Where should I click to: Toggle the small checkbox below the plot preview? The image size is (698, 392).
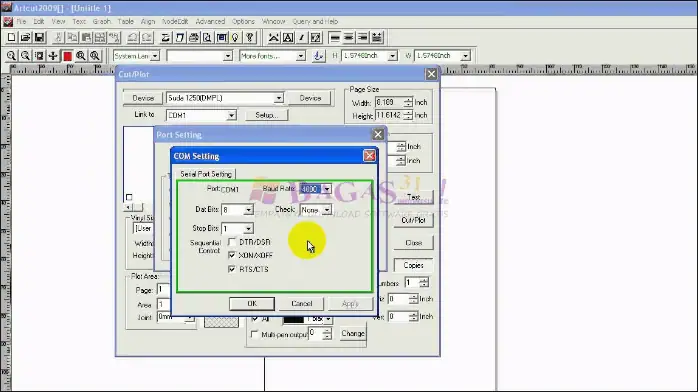[129, 197]
